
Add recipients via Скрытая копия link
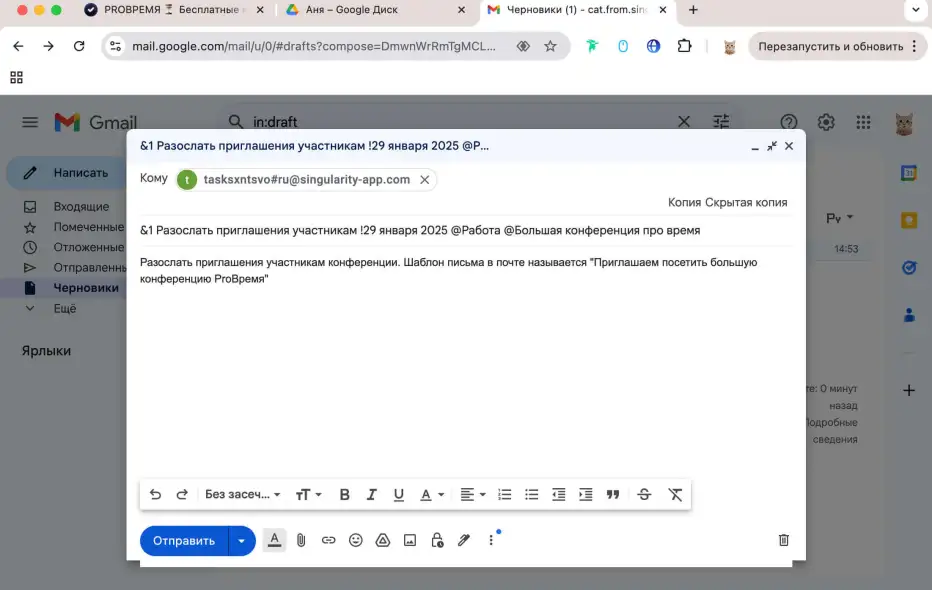point(747,202)
